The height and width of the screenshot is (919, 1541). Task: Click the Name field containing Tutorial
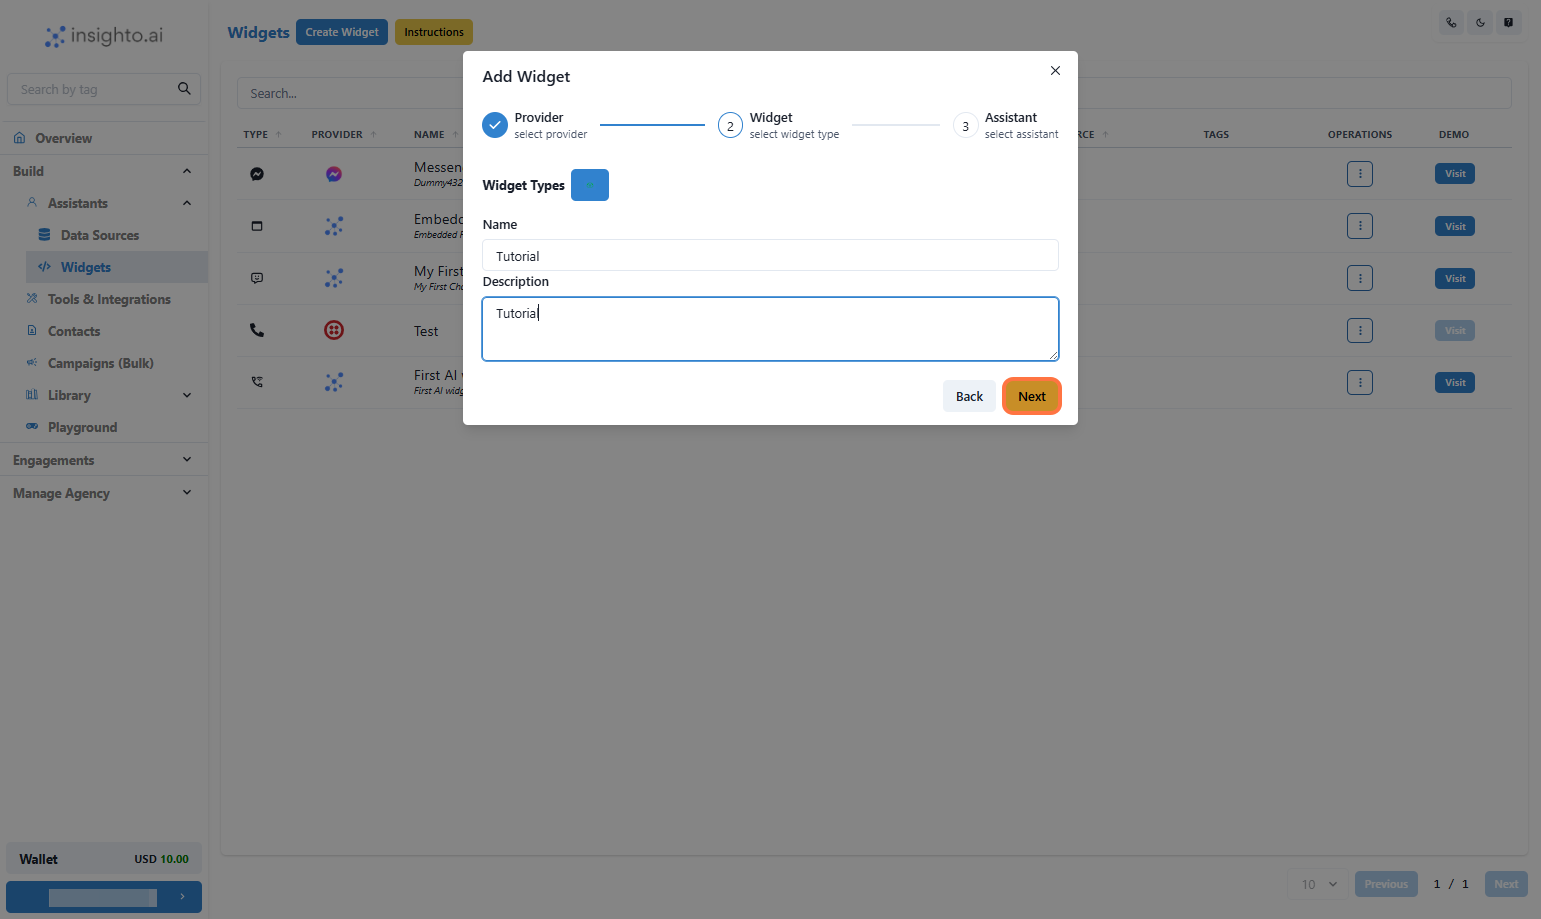click(770, 255)
